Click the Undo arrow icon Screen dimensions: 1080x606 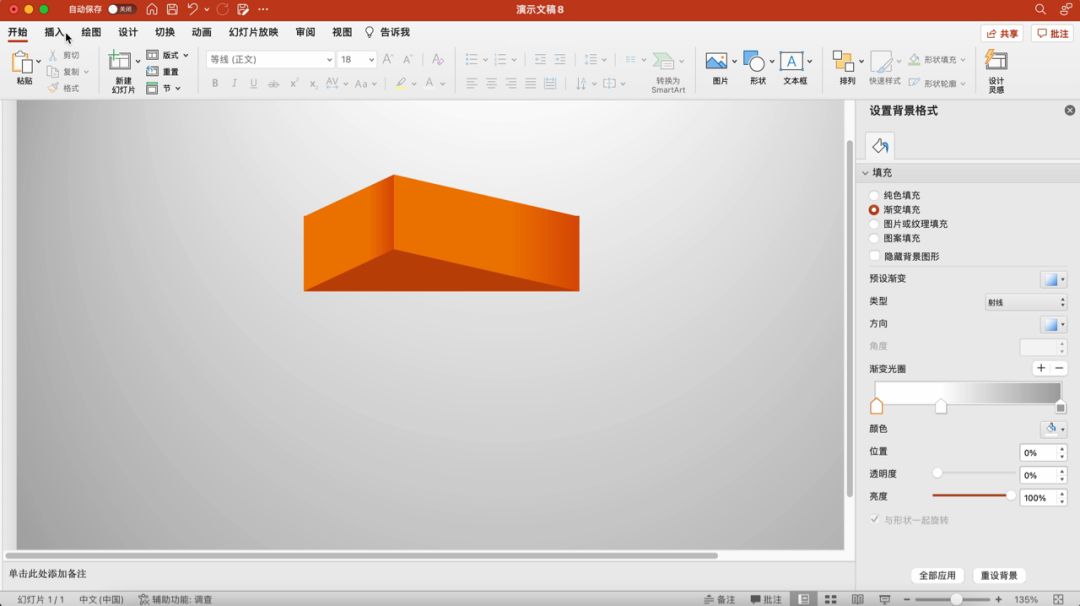tap(192, 9)
